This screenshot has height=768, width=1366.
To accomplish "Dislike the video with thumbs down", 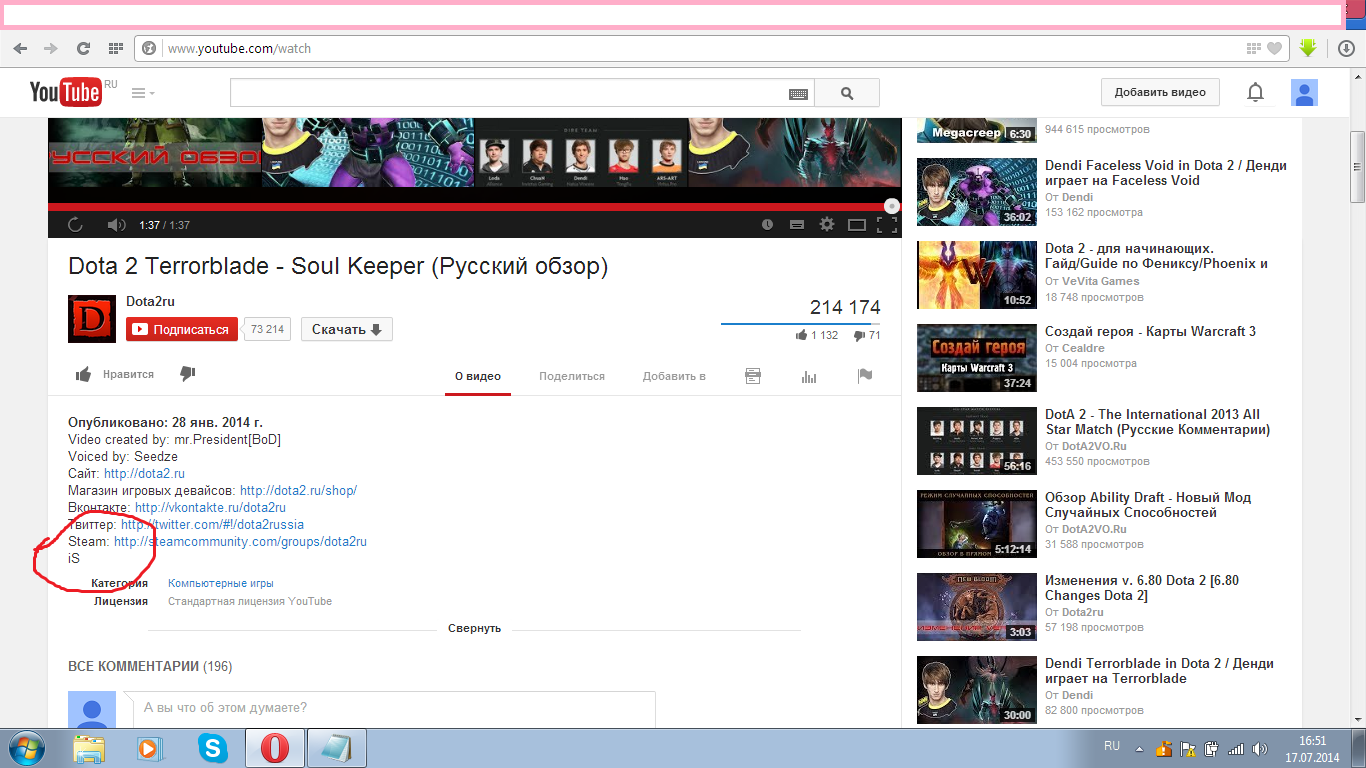I will tap(187, 374).
